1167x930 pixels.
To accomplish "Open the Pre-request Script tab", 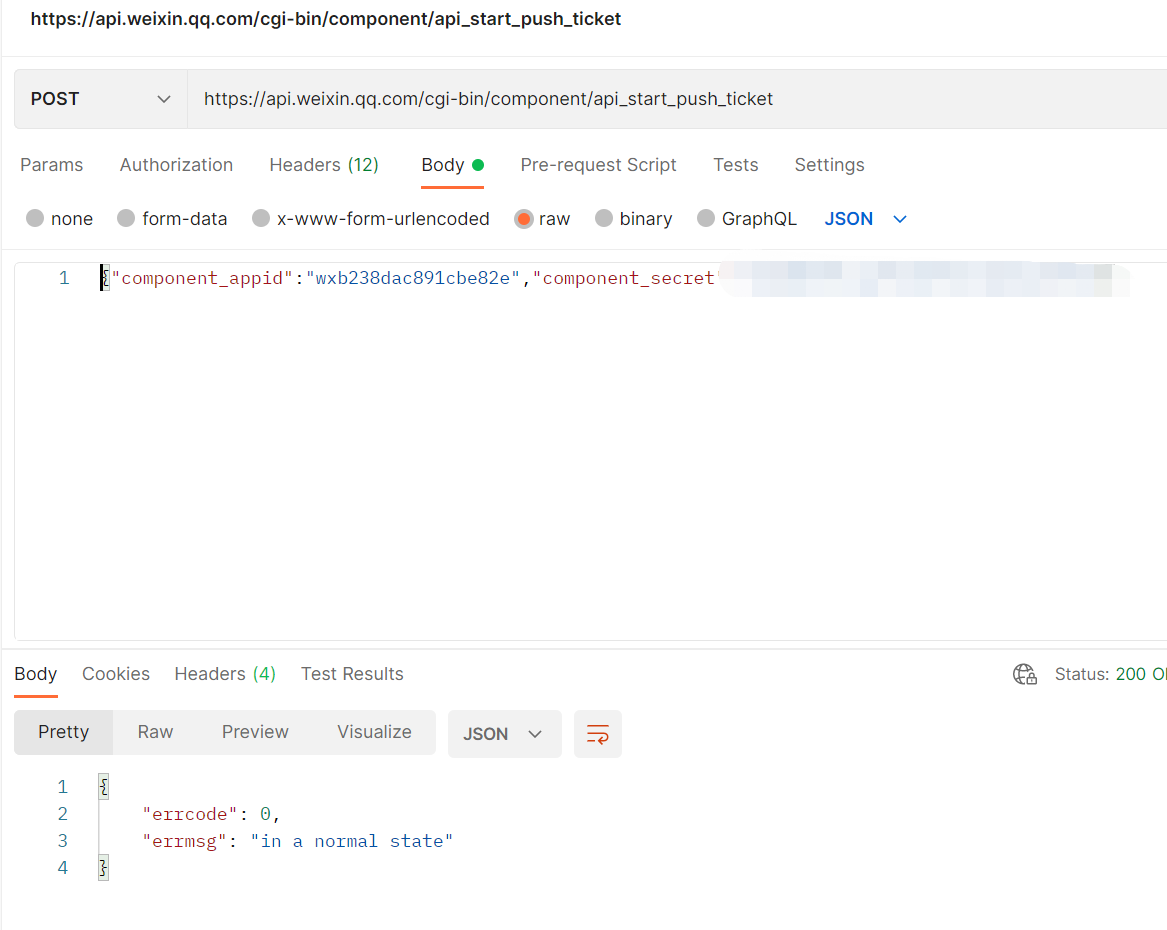I will point(598,165).
